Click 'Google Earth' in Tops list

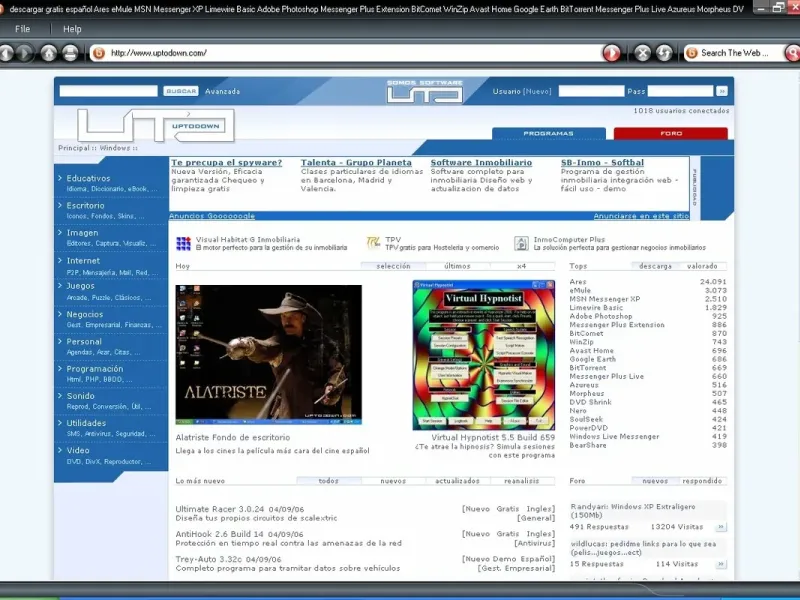(592, 359)
